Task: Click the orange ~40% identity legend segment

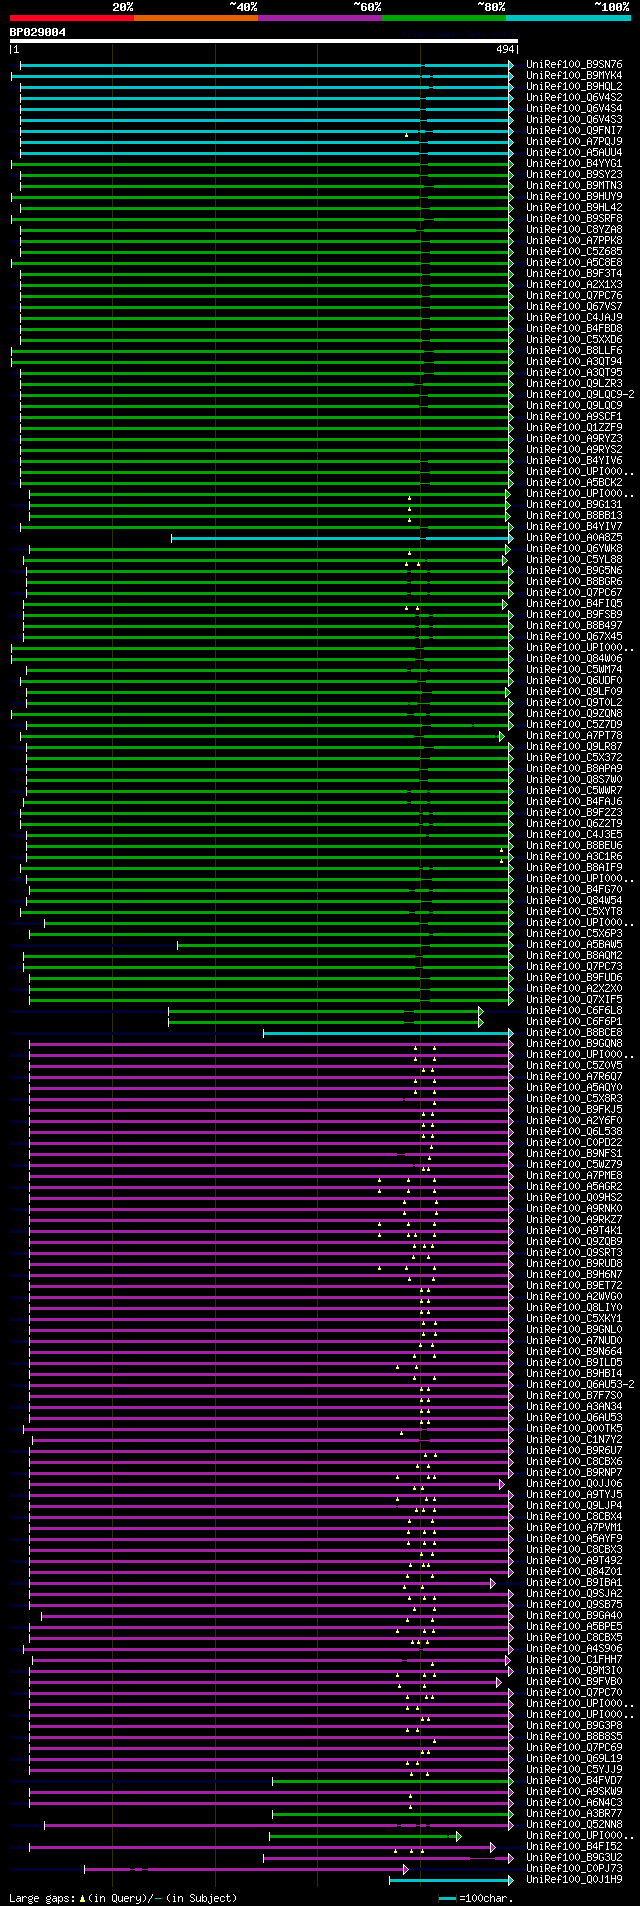Action: [195, 18]
